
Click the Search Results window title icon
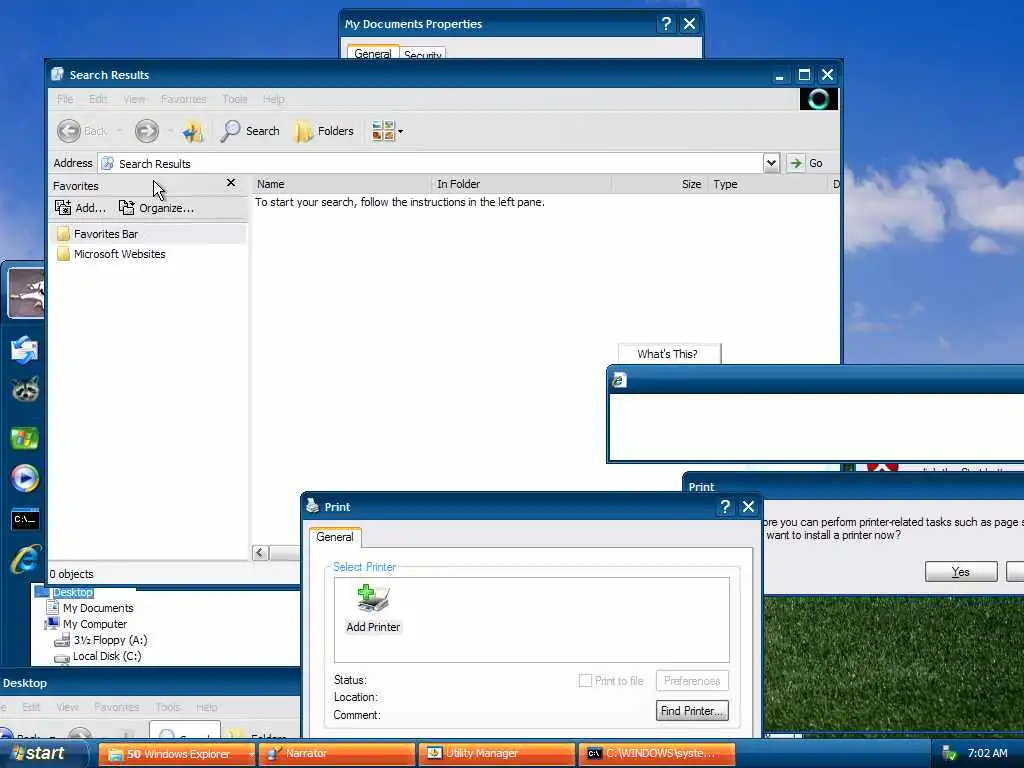pyautogui.click(x=57, y=74)
